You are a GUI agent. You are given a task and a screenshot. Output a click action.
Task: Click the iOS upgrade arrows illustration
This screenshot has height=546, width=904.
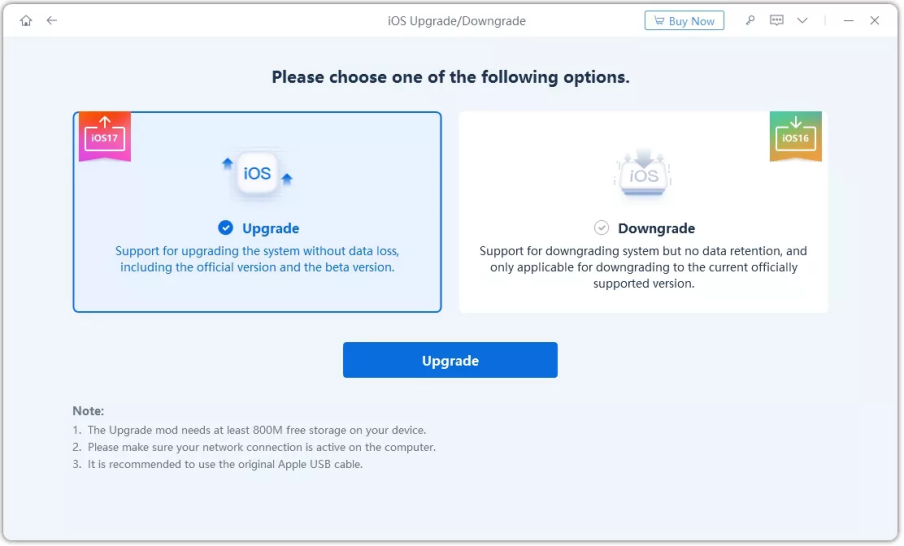(257, 173)
